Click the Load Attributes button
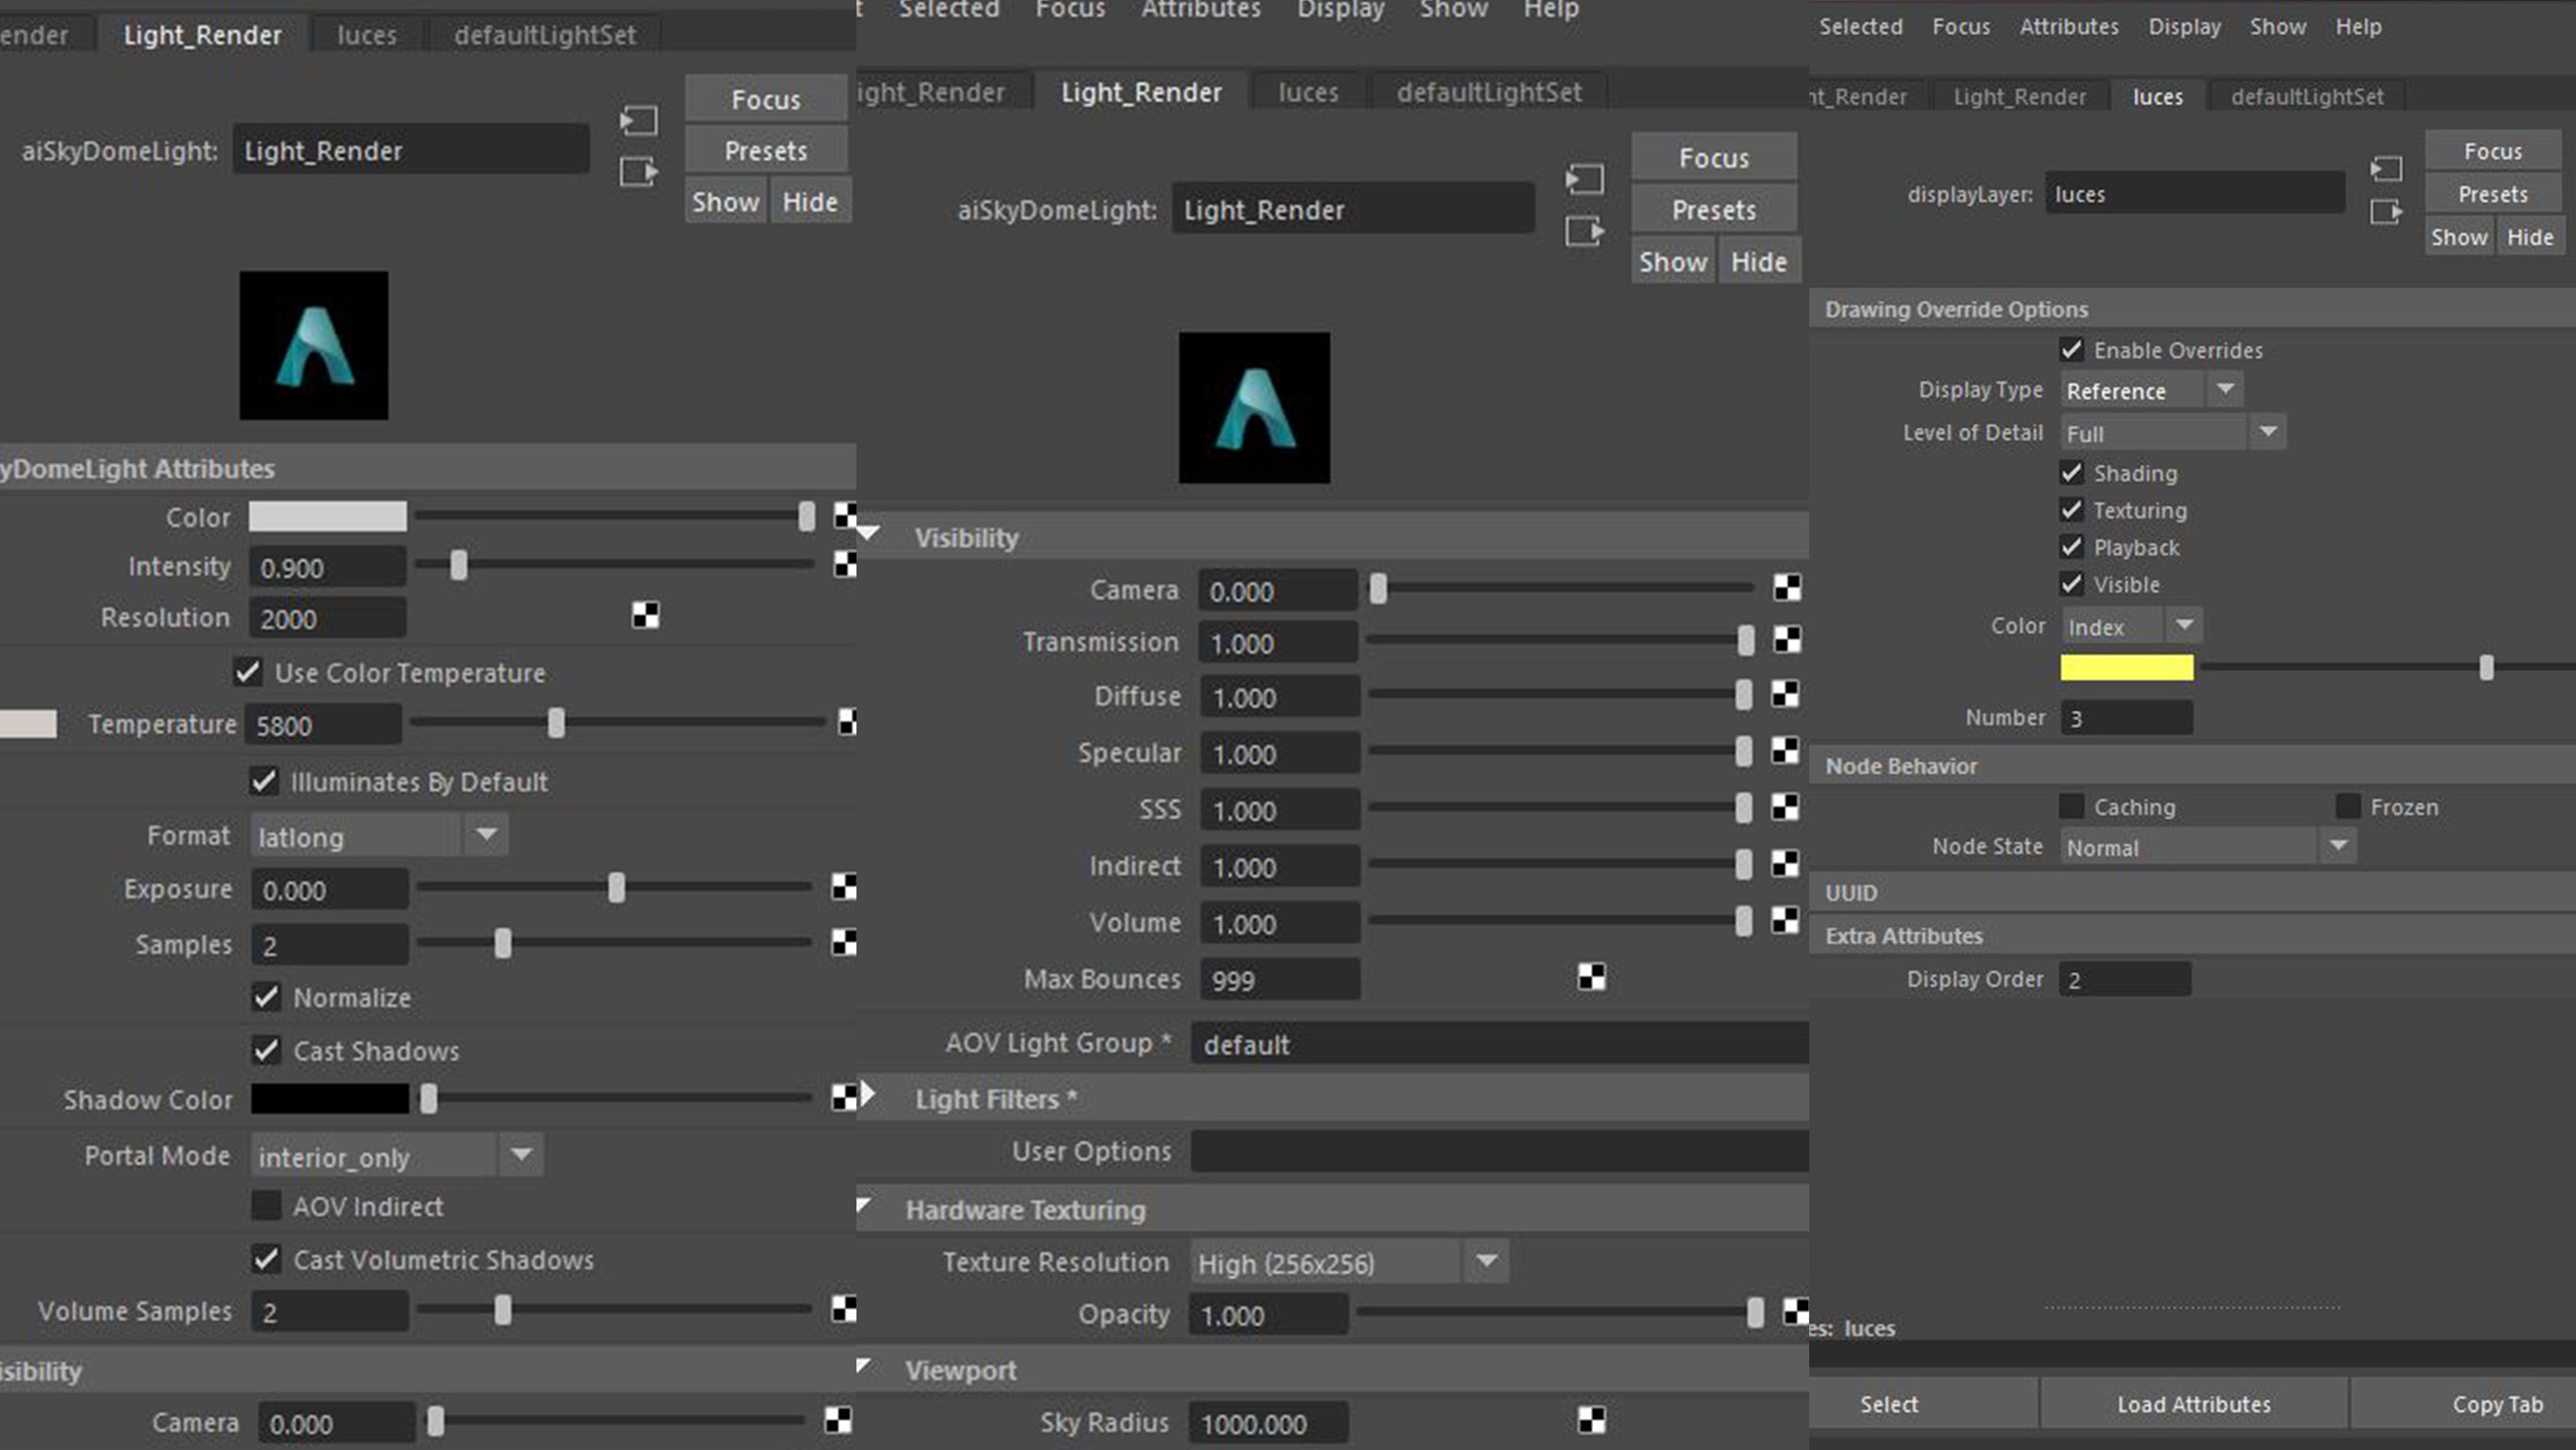Viewport: 2576px width, 1450px height. (x=2194, y=1404)
